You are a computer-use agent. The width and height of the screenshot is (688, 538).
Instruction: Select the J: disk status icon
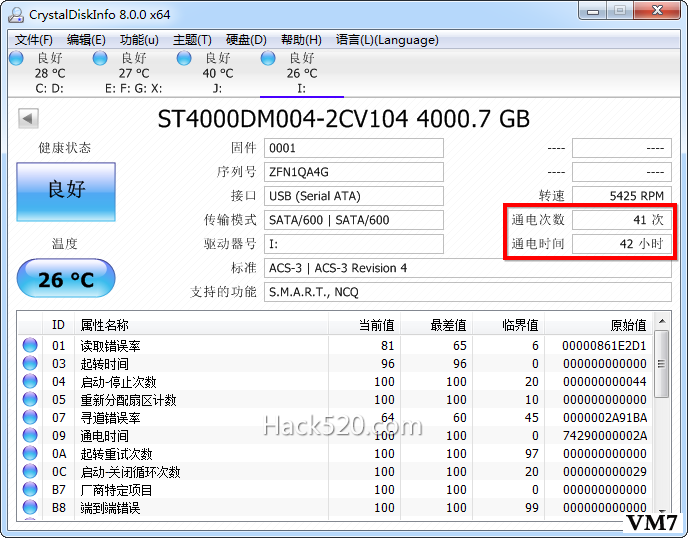pyautogui.click(x=184, y=58)
